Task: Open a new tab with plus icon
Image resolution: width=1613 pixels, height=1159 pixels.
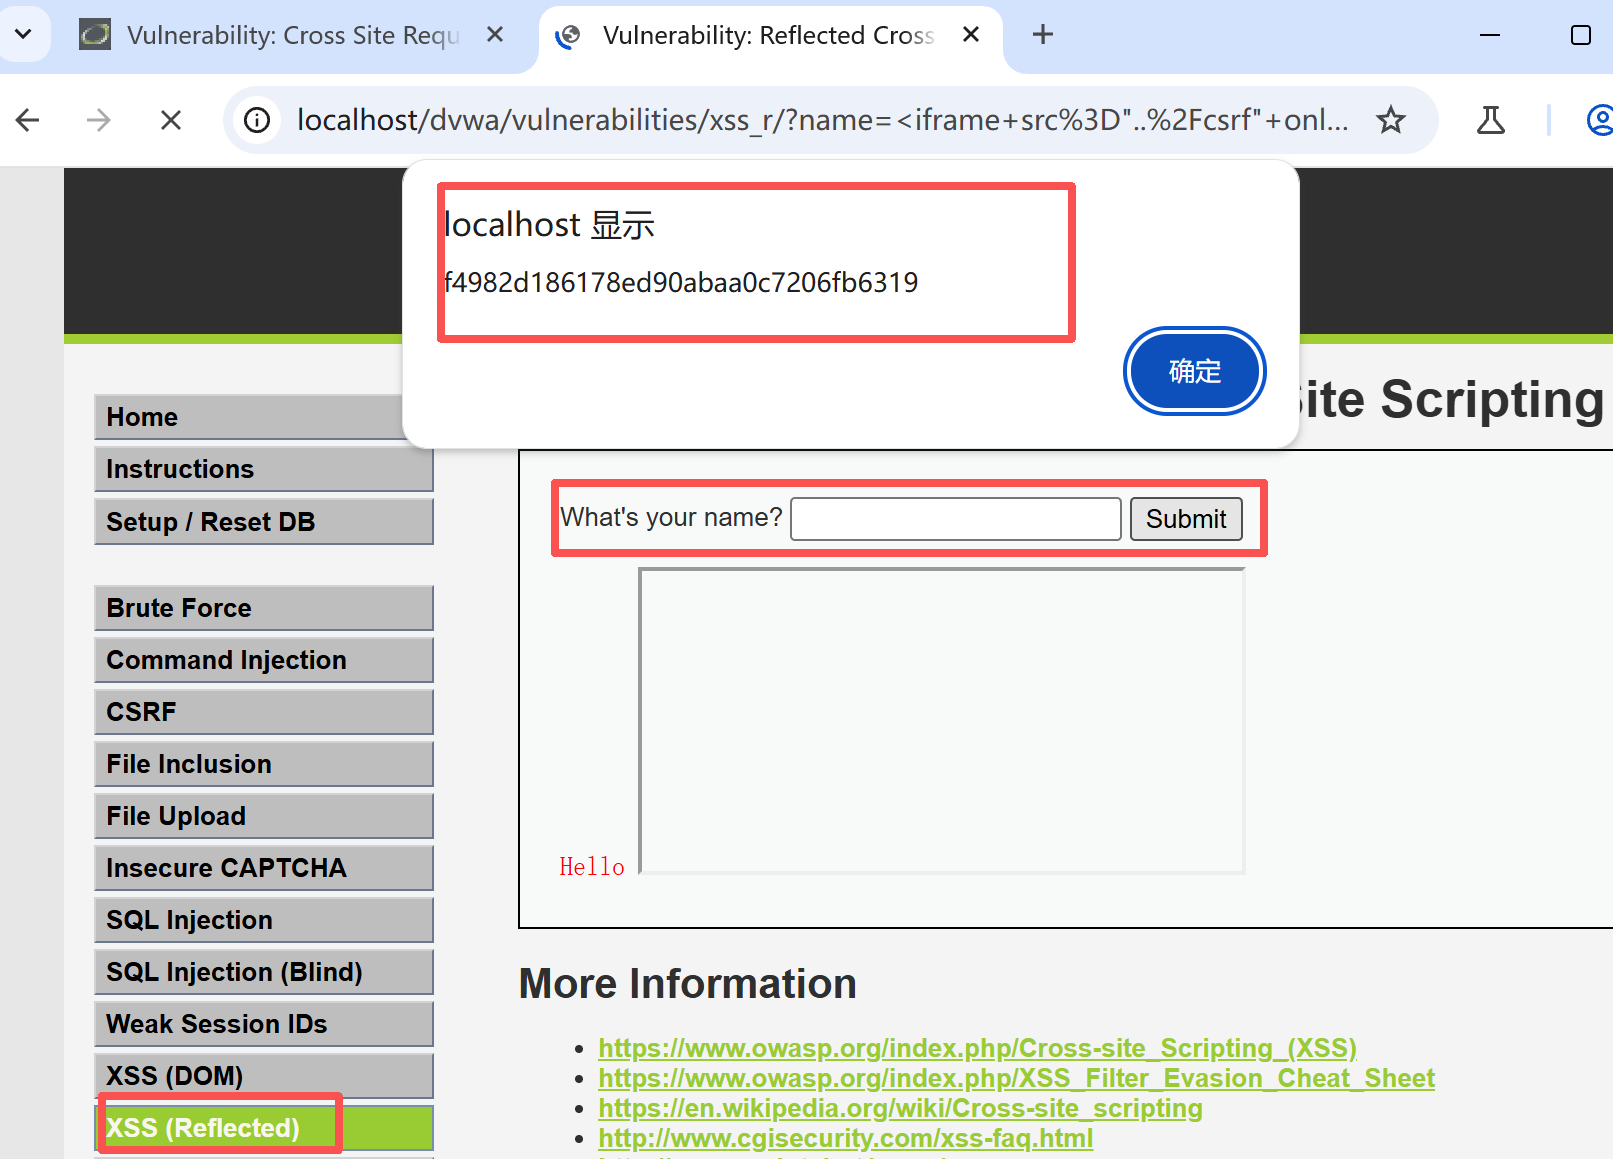Action: click(x=1043, y=35)
